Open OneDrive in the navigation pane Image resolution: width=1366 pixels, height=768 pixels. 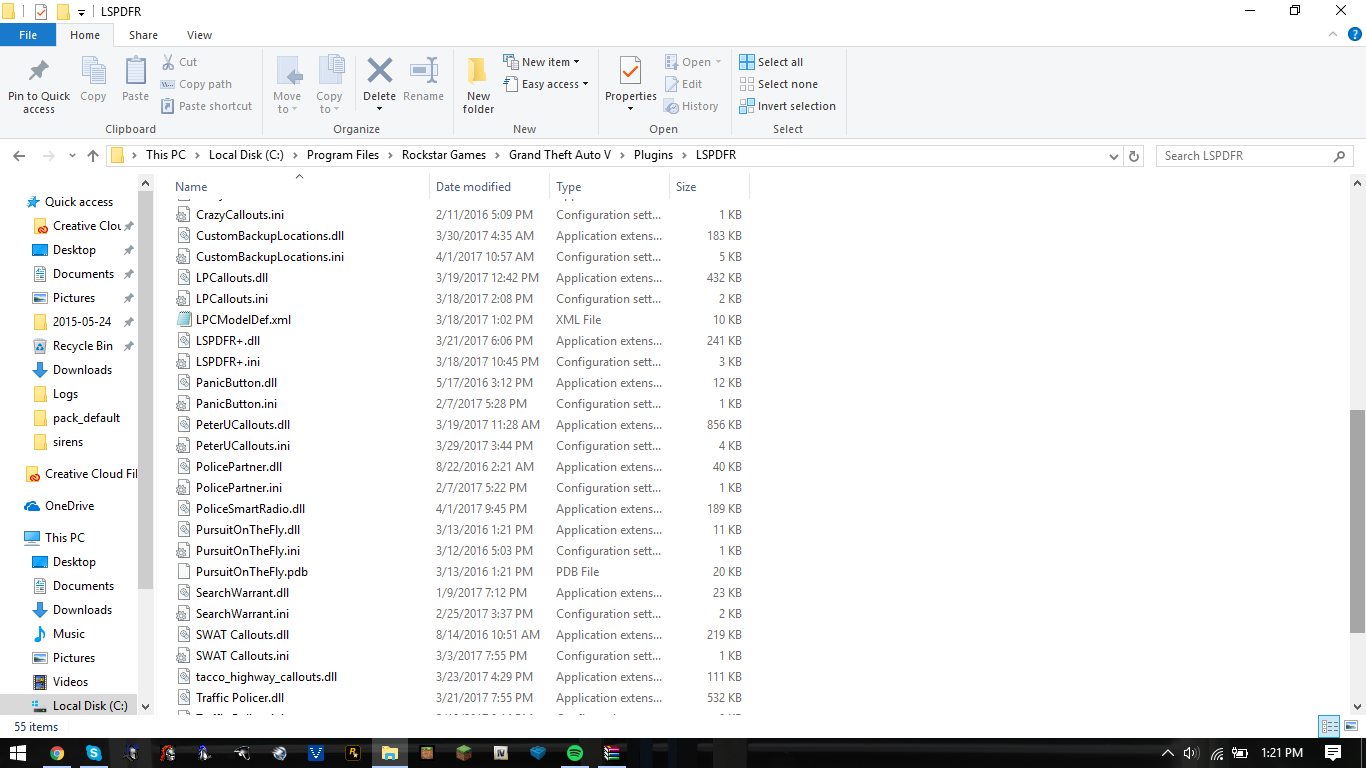(69, 506)
